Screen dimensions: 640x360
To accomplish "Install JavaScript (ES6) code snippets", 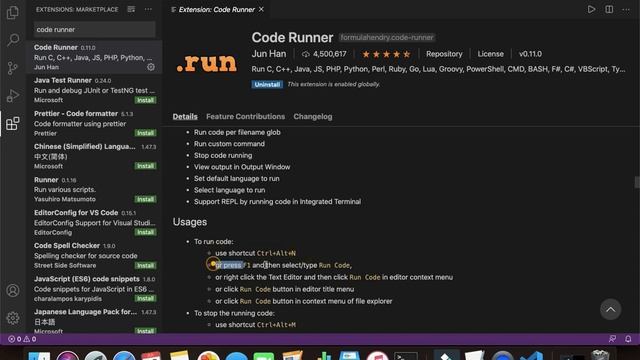I will click(x=145, y=298).
